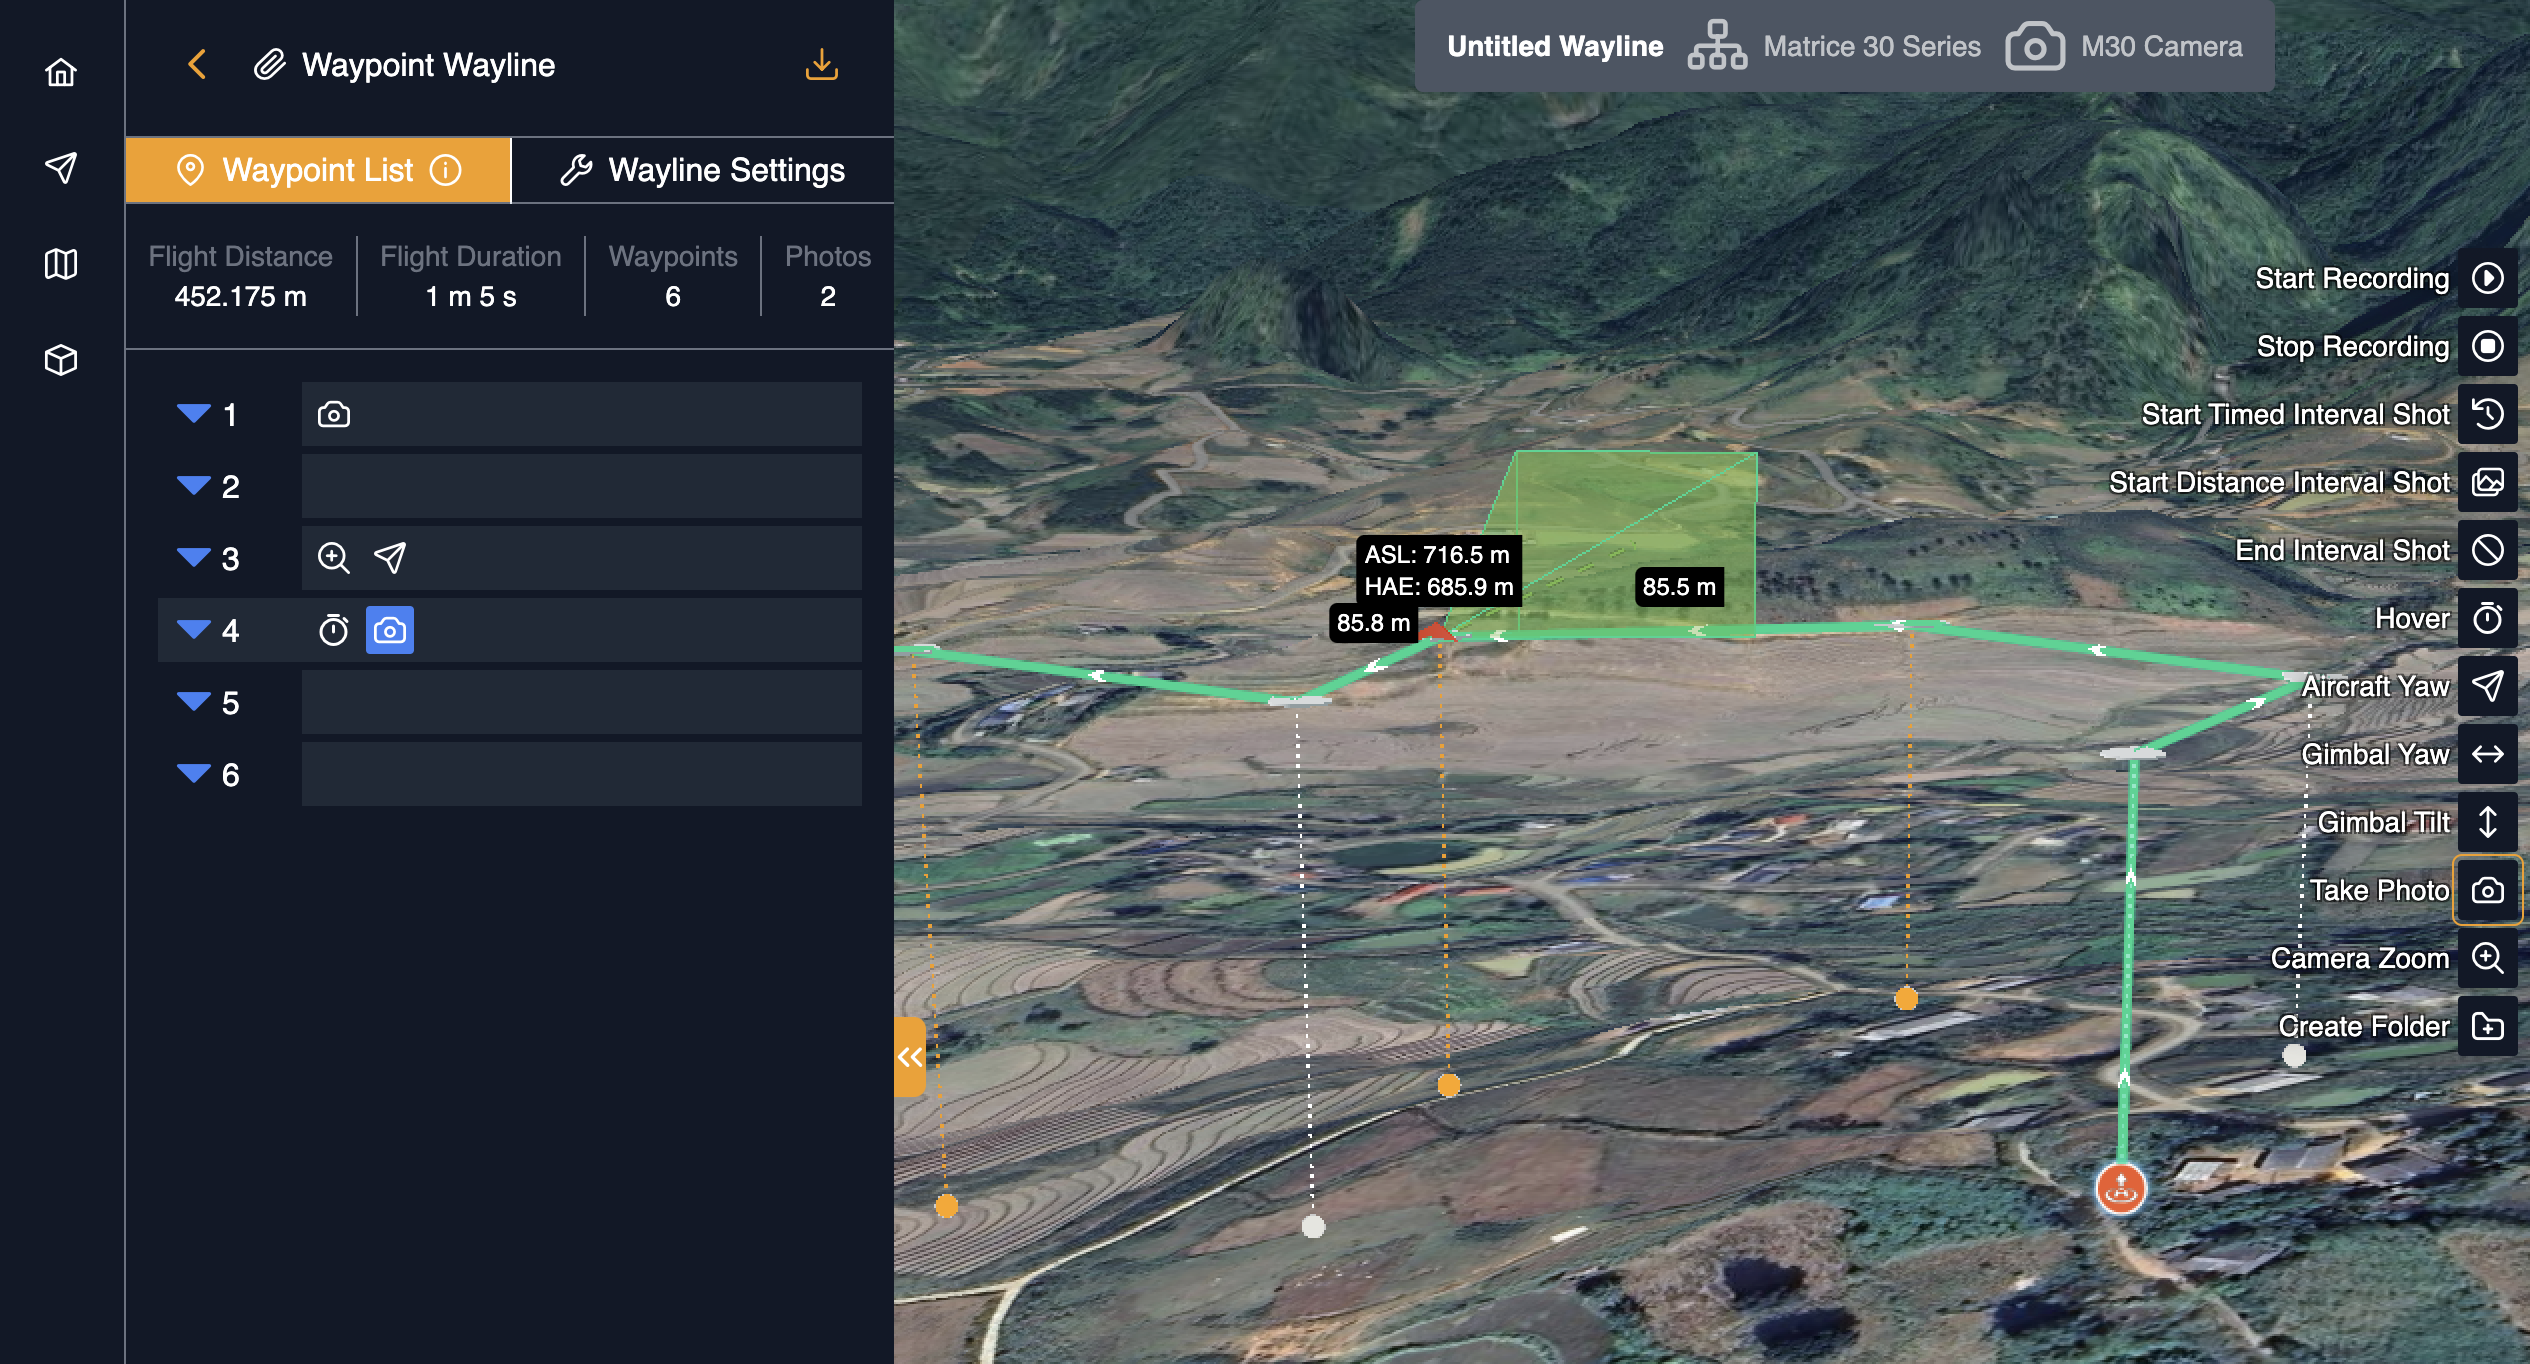
Task: Go back using the orange chevron
Action: (x=197, y=65)
